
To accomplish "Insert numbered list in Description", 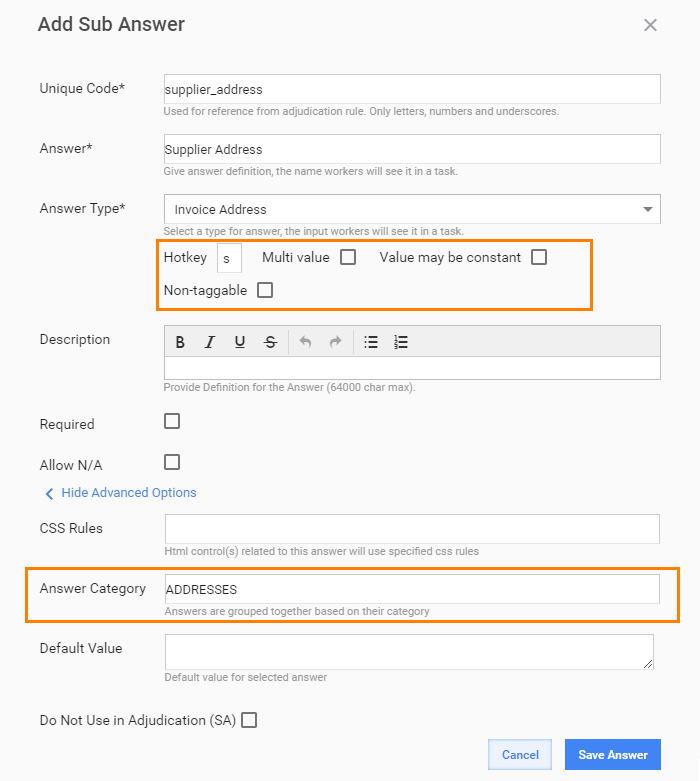I will pos(401,342).
